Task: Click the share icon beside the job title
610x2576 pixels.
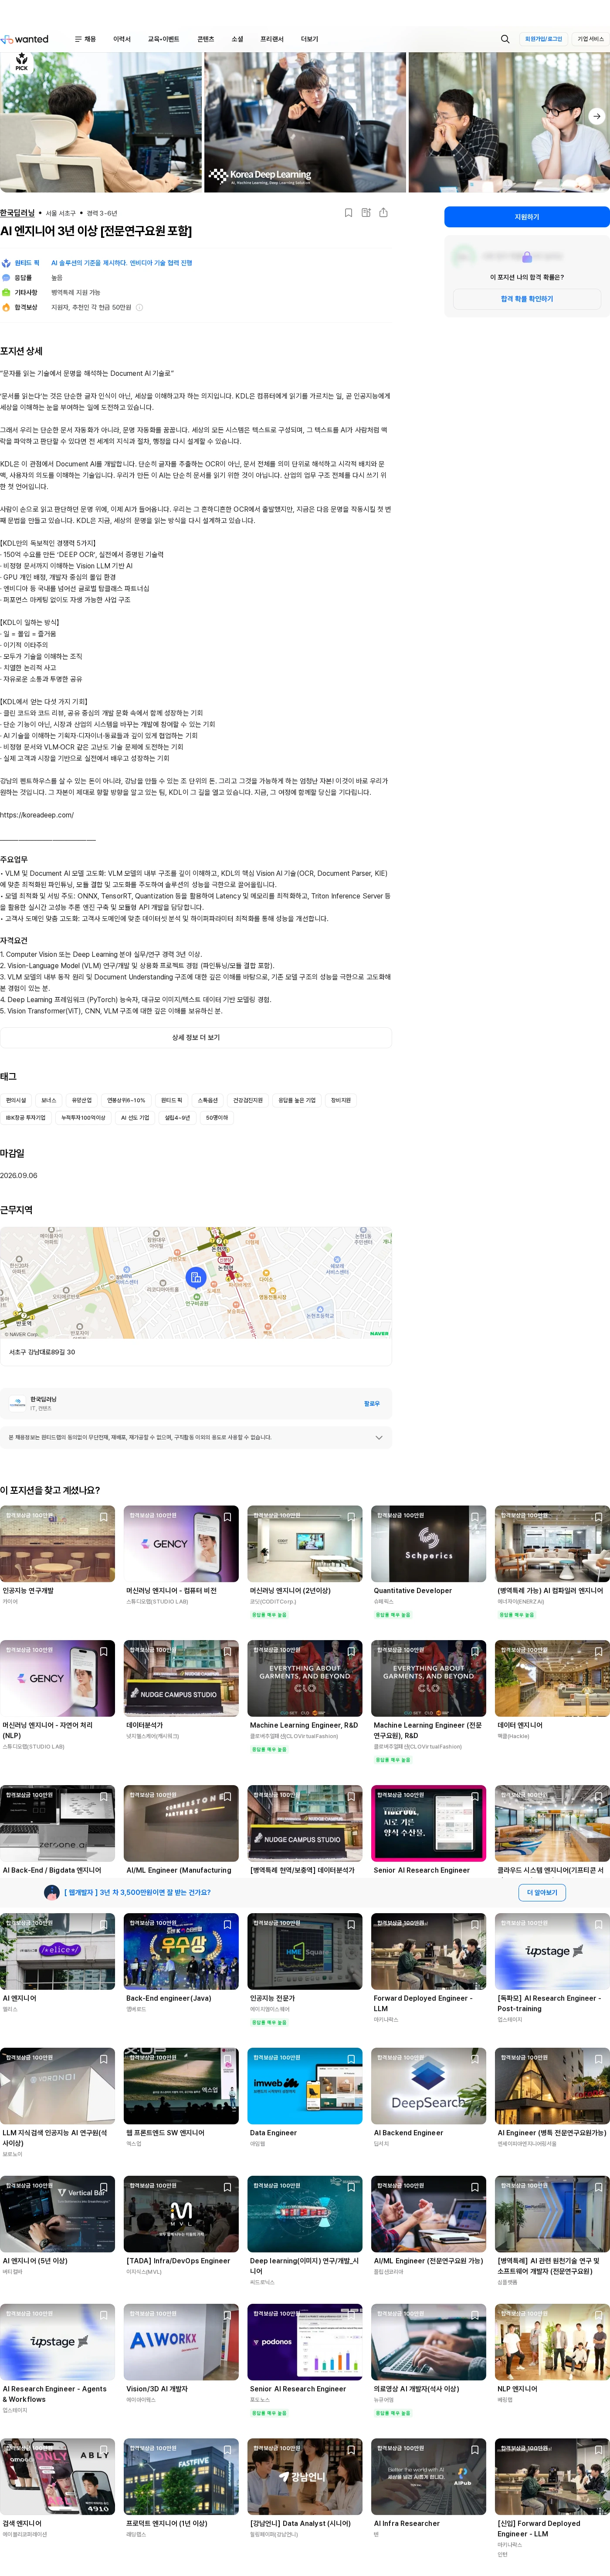Action: tap(383, 213)
